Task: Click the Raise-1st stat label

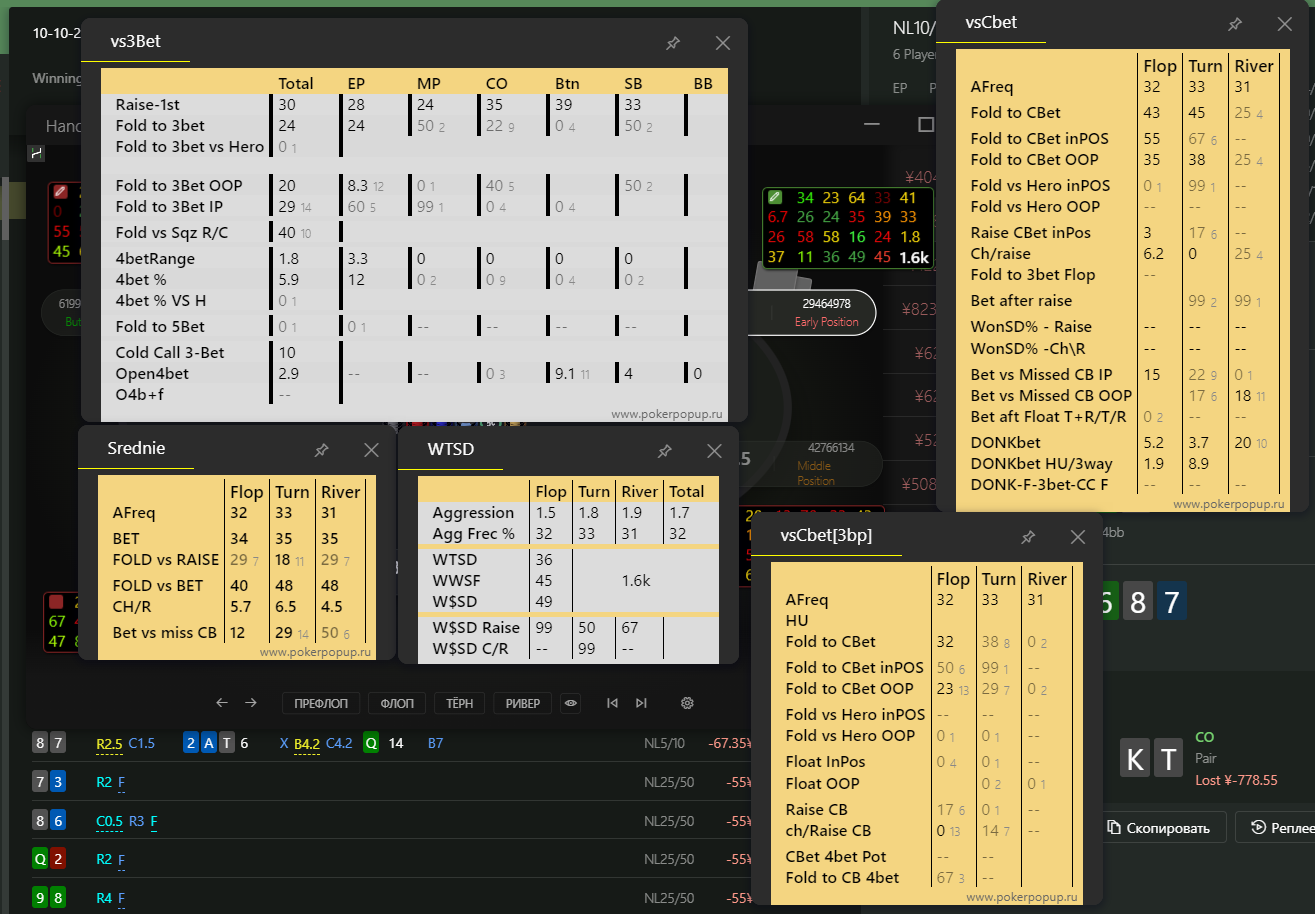Action: (x=147, y=105)
